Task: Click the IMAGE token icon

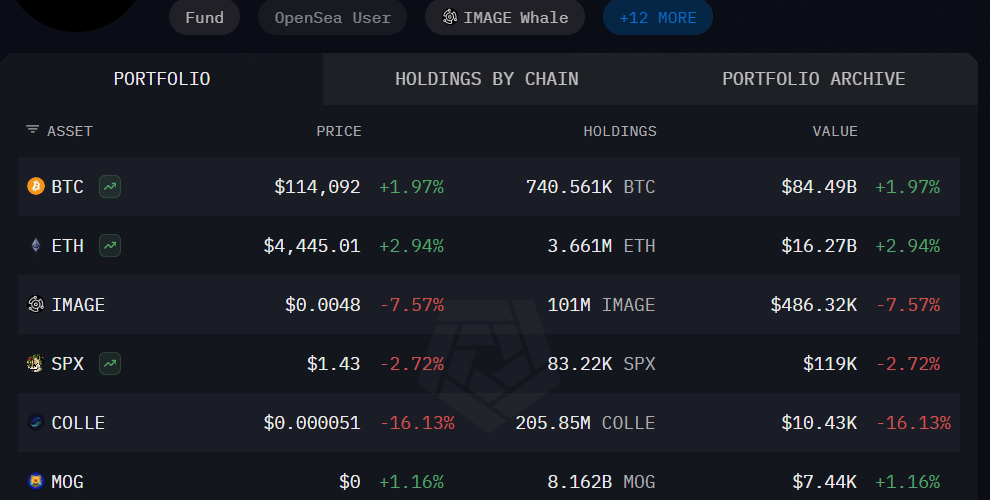Action: (x=36, y=305)
